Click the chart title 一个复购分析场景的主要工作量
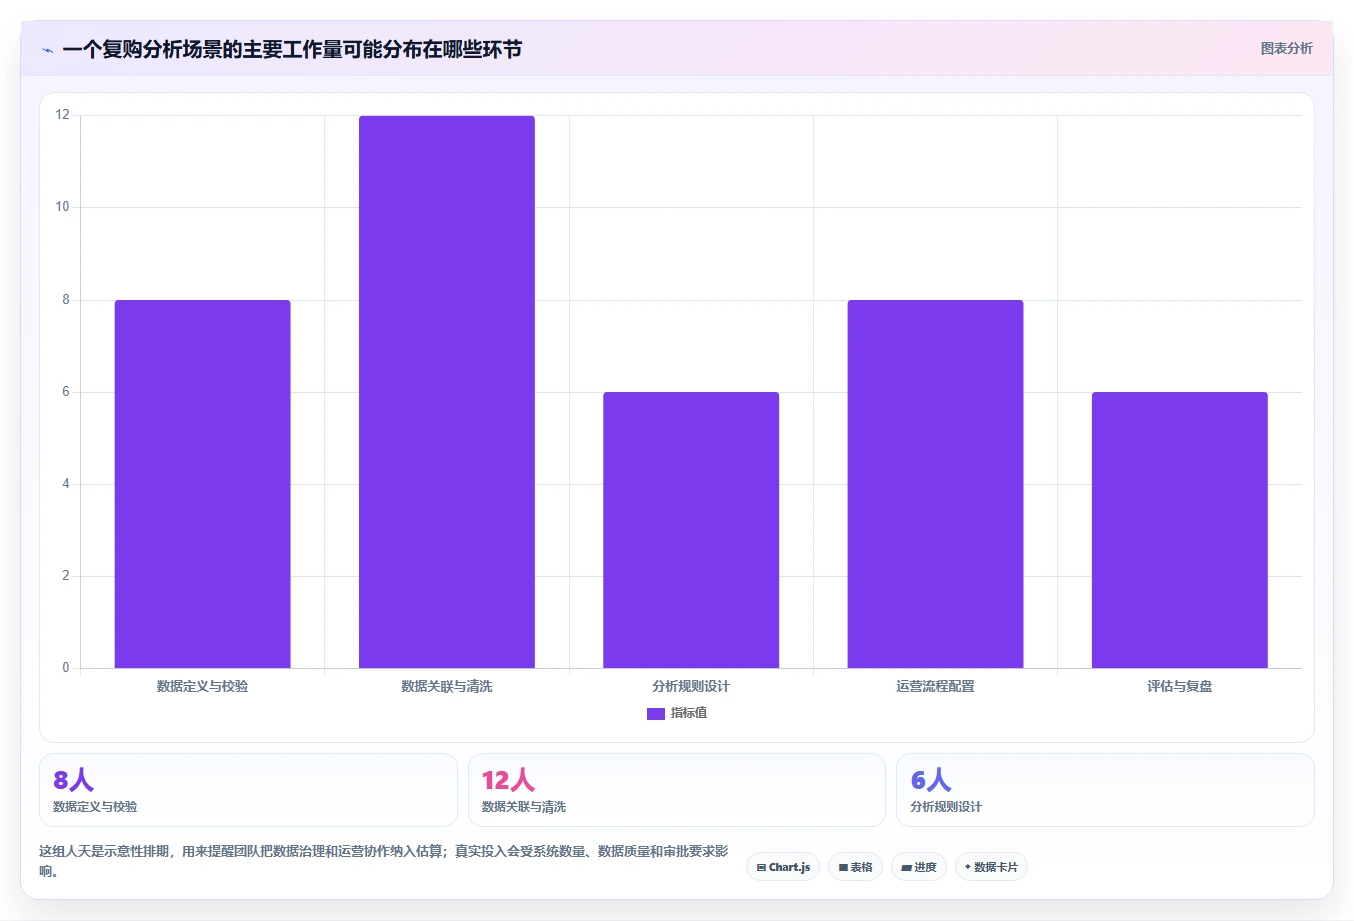The height and width of the screenshot is (921, 1354). click(292, 49)
